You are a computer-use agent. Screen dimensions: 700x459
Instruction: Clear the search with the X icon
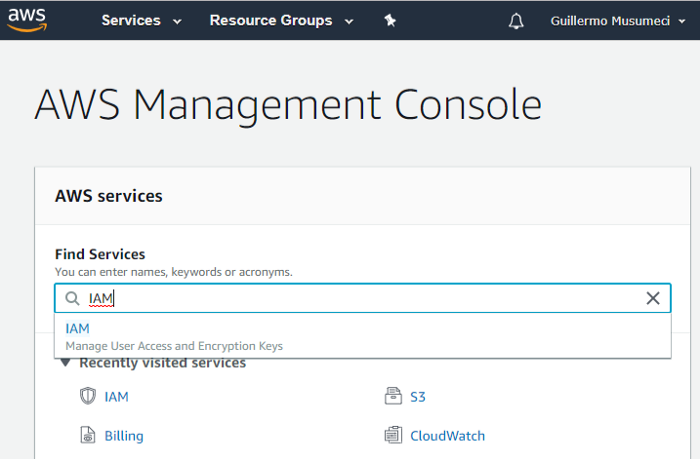coord(653,298)
